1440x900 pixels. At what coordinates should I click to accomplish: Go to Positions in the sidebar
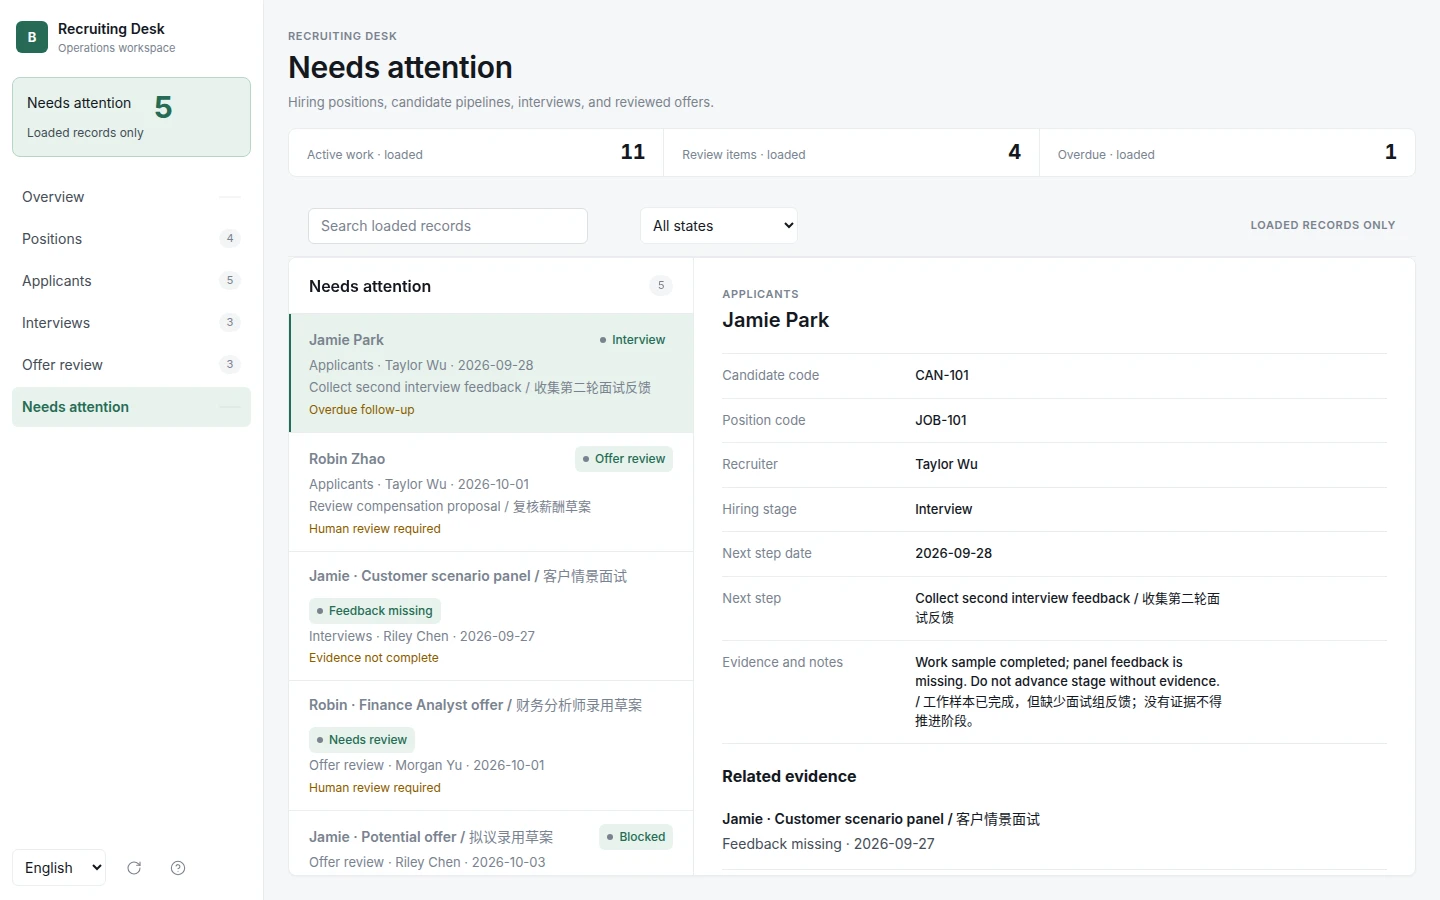(131, 239)
